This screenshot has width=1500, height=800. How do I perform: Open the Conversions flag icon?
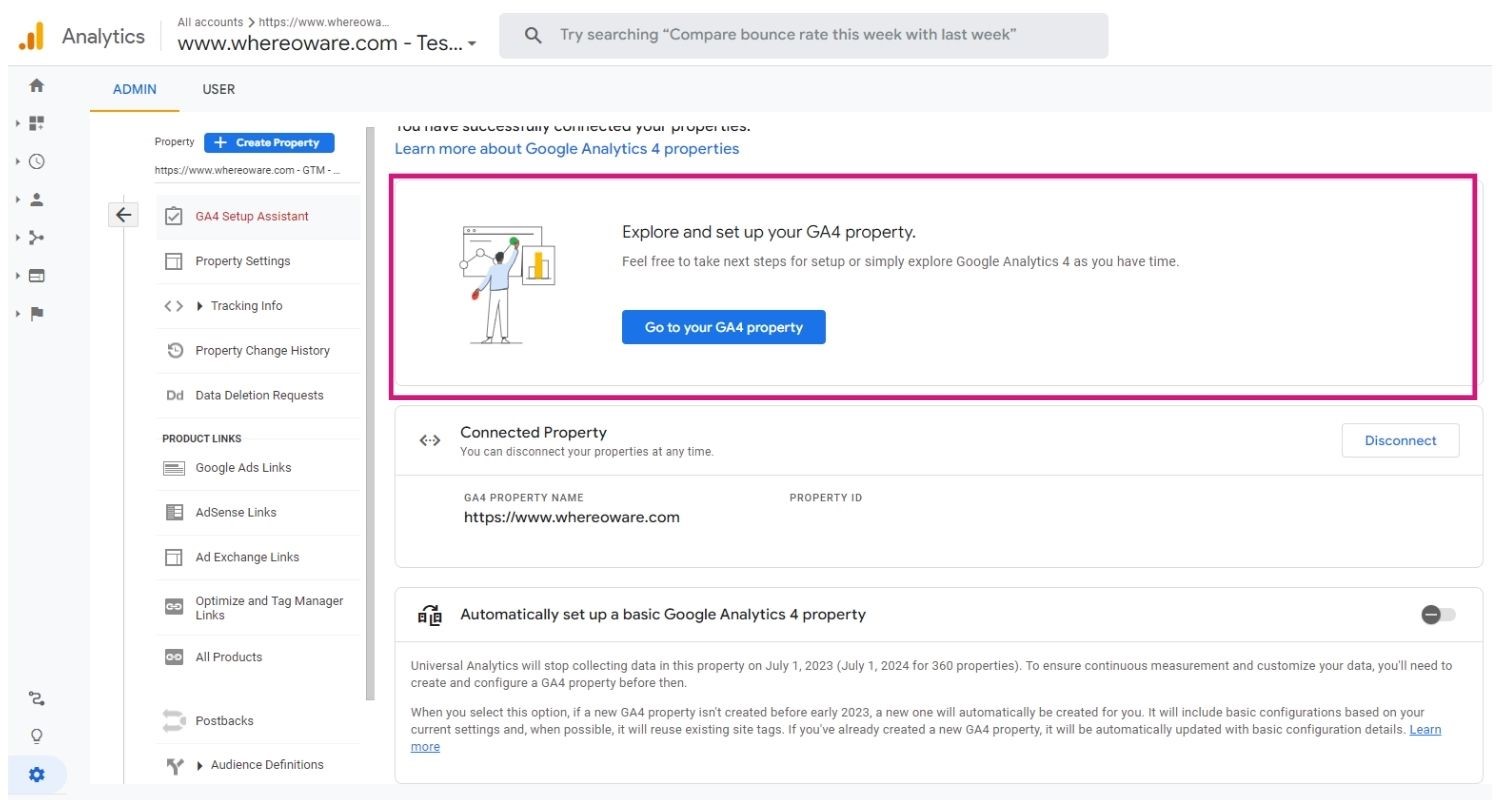[37, 313]
